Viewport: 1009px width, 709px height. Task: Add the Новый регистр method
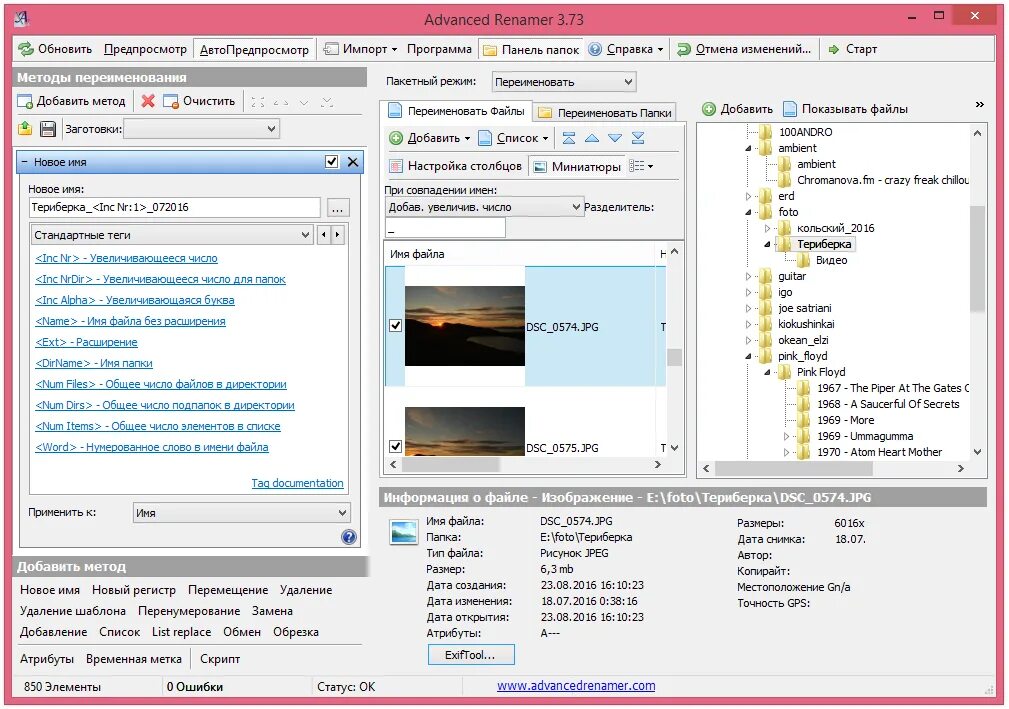coord(133,590)
